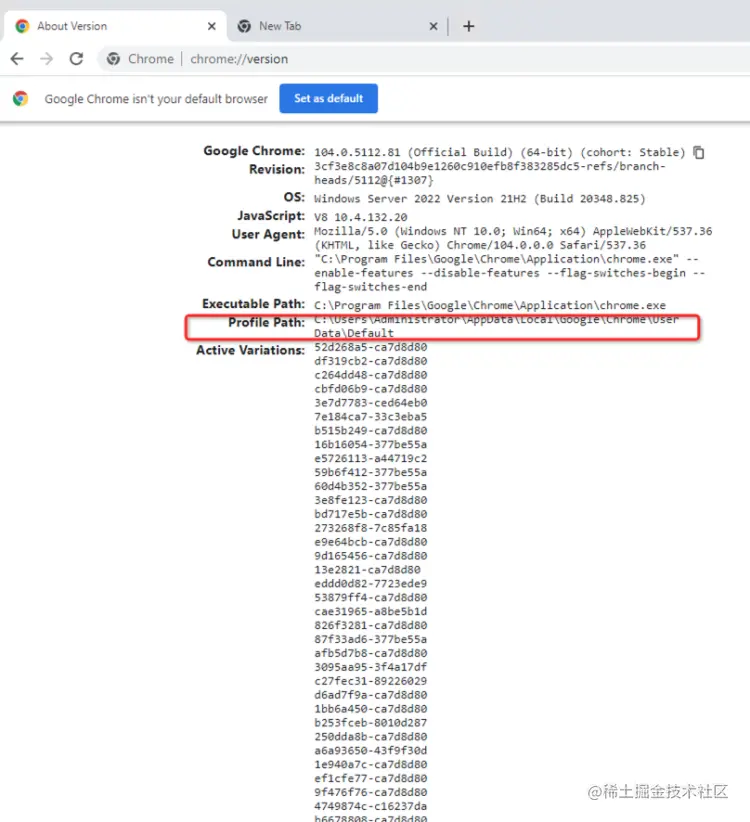Click variation 52d268a5-ca7d8d80
The height and width of the screenshot is (822, 750).
(371, 347)
